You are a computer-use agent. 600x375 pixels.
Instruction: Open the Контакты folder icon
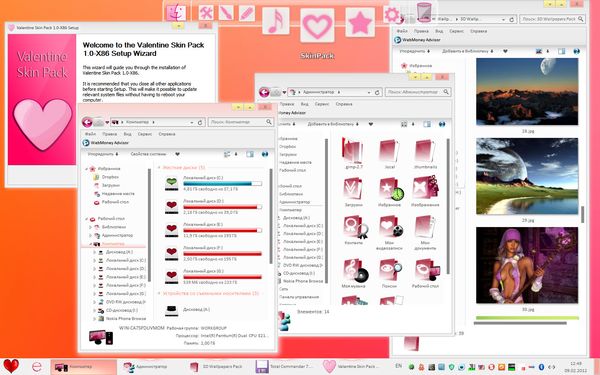pos(354,227)
